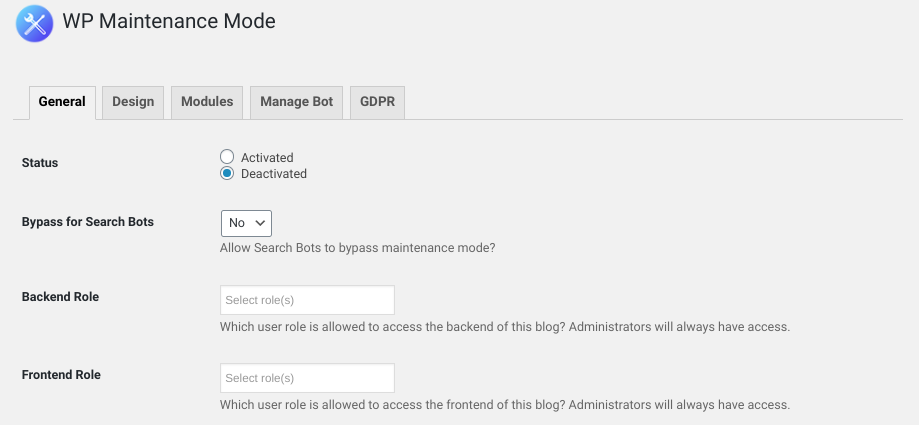Click the Frontend Role select field
The height and width of the screenshot is (425, 919).
pyautogui.click(x=307, y=378)
